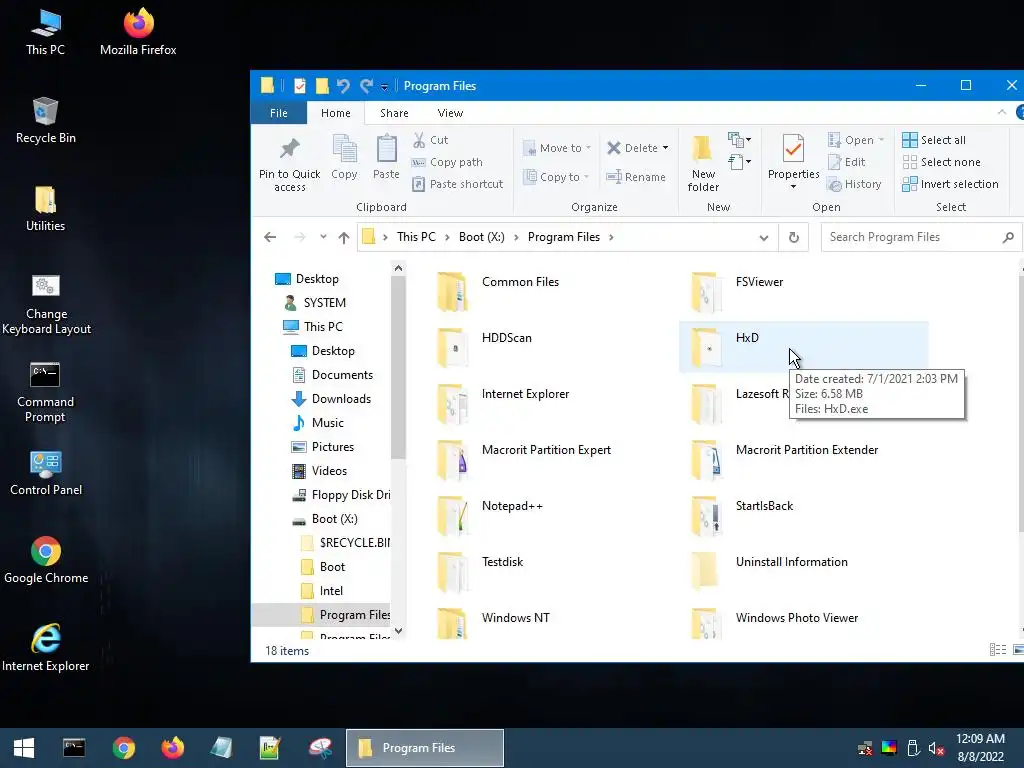1024x768 pixels.
Task: Click the Copy icon in ribbon
Action: [344, 149]
